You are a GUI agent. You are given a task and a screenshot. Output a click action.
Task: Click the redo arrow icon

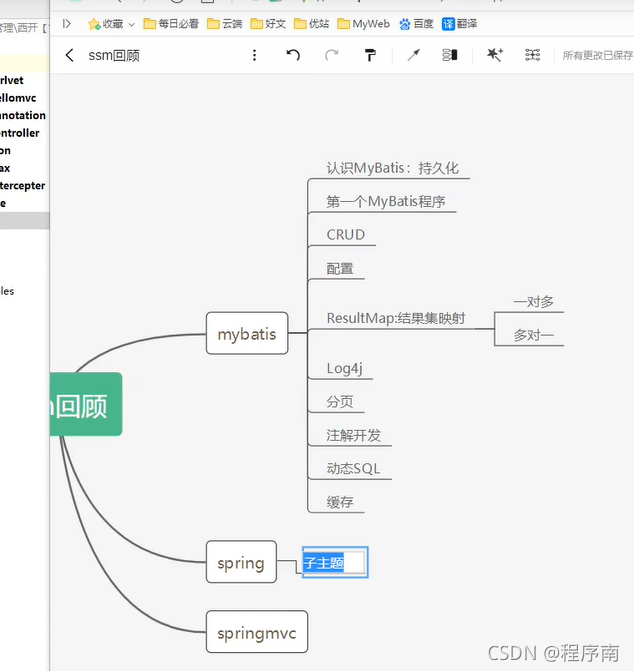coord(332,55)
